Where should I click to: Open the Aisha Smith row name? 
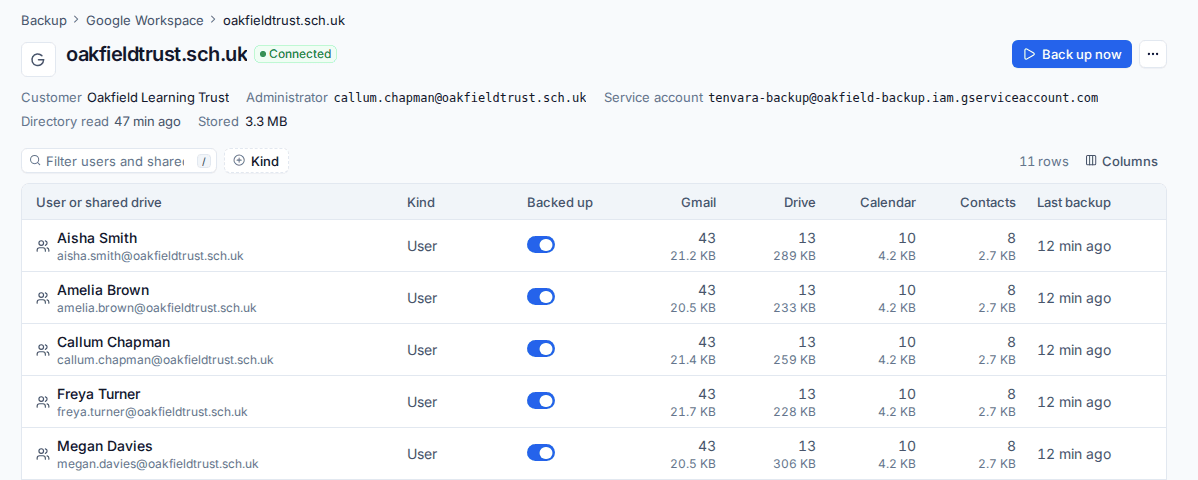(x=97, y=238)
